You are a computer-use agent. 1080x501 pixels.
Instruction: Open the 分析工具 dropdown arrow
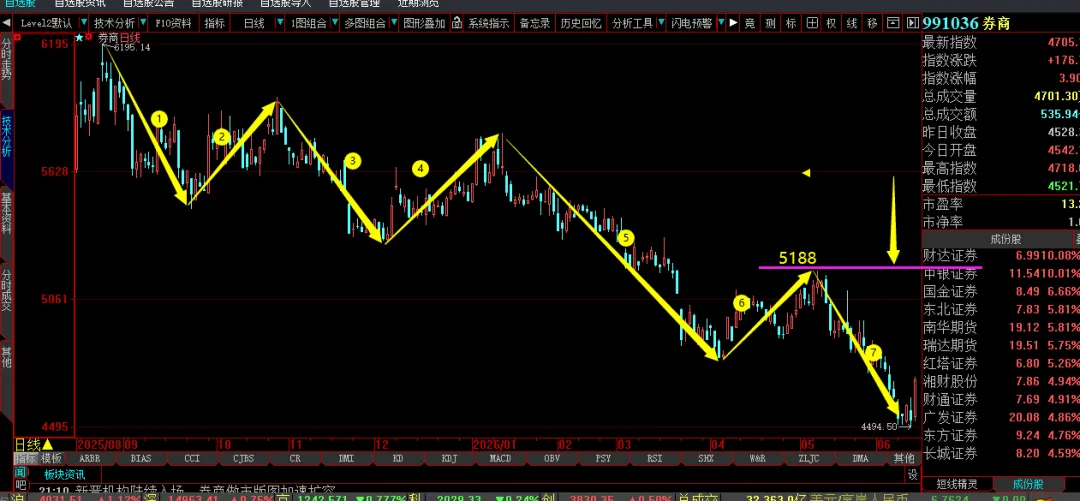tap(661, 23)
